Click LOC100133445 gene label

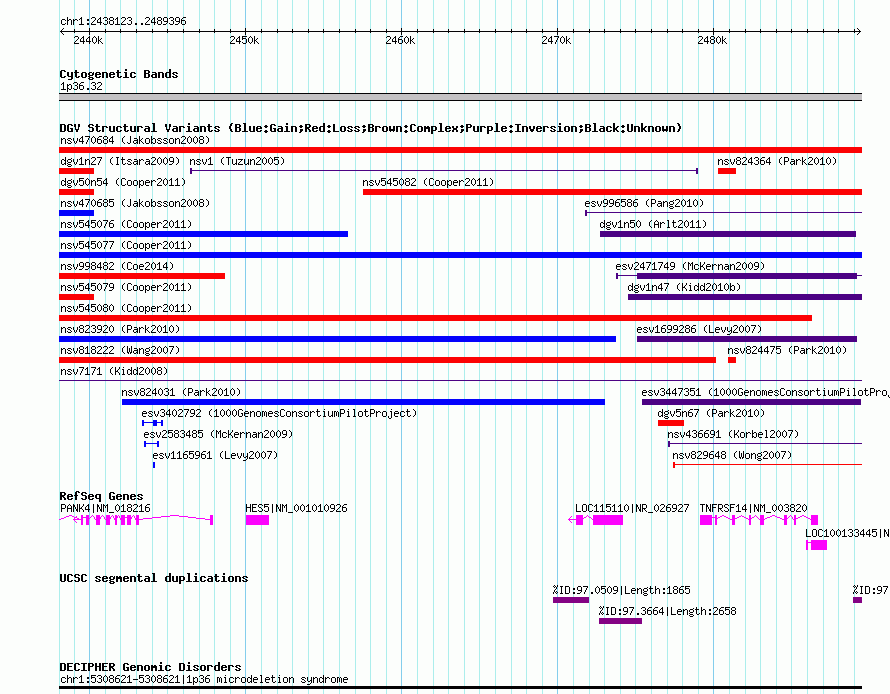tap(847, 533)
